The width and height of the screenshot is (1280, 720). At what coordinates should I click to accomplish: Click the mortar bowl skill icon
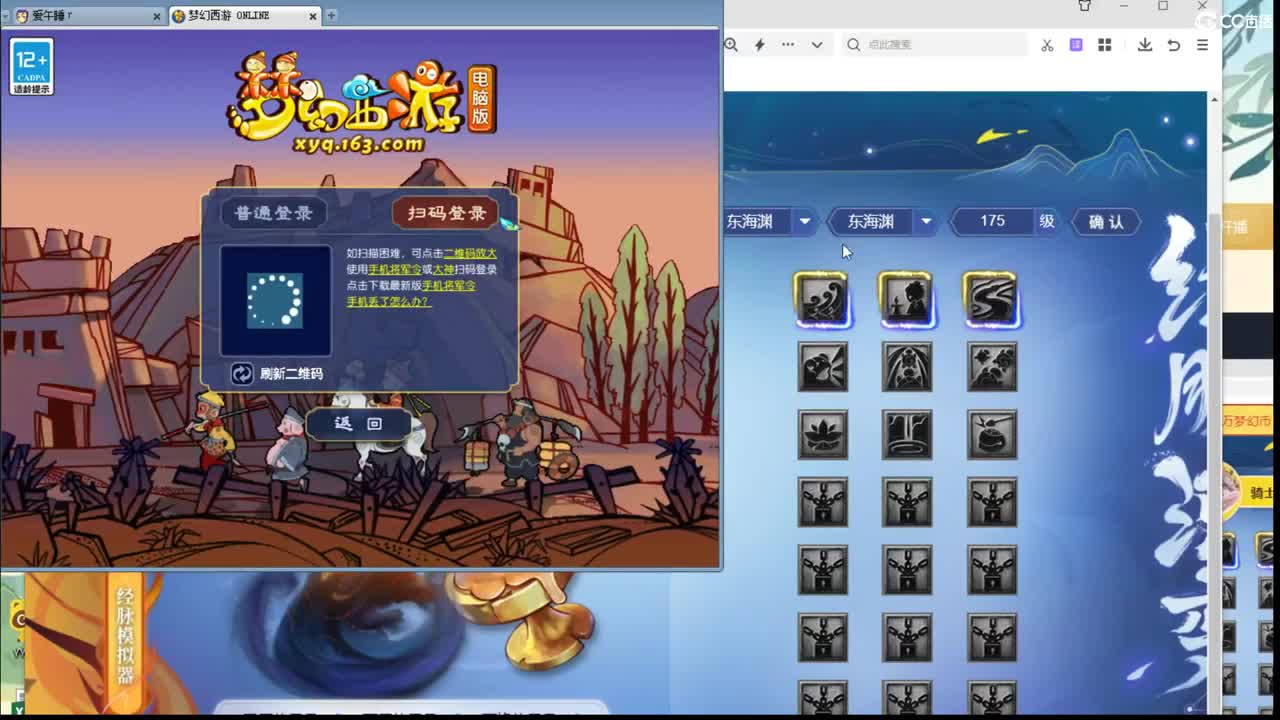[x=991, y=435]
